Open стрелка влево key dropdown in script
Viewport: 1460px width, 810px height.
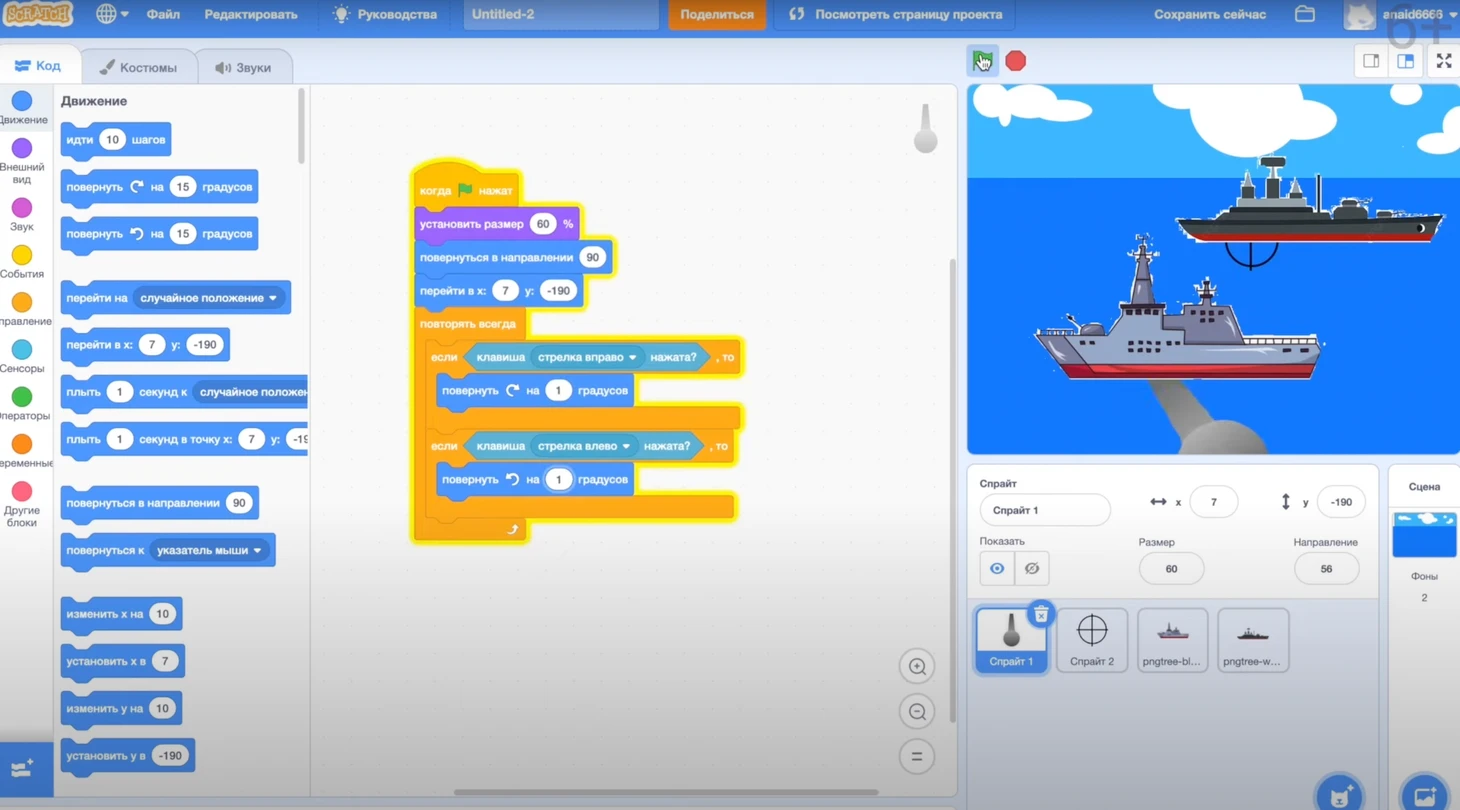(x=584, y=446)
